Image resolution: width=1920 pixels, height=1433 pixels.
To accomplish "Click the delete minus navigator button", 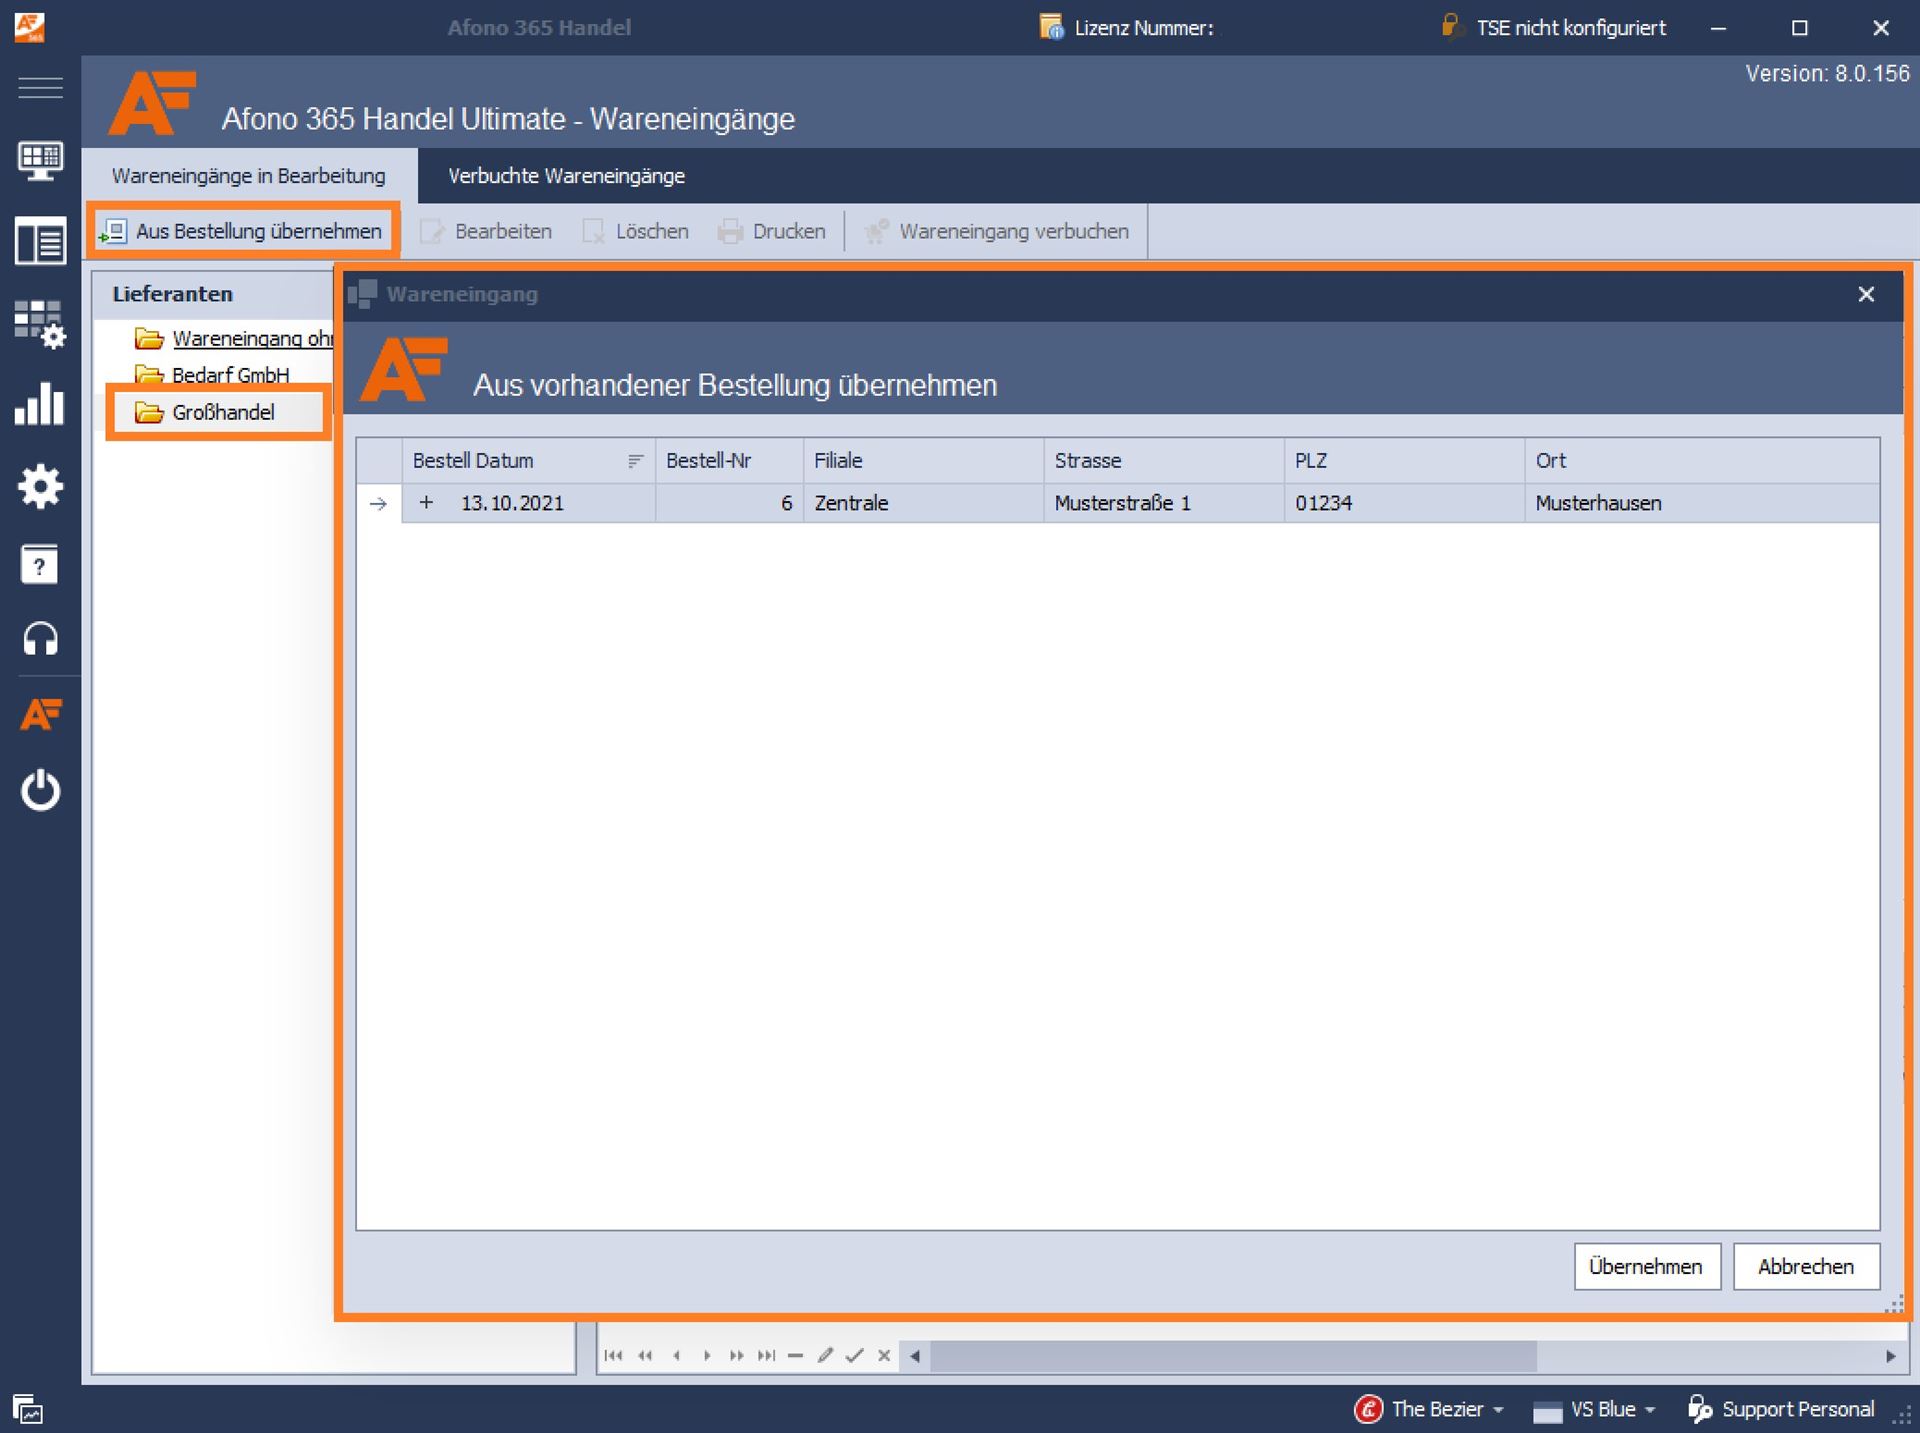I will [796, 1356].
